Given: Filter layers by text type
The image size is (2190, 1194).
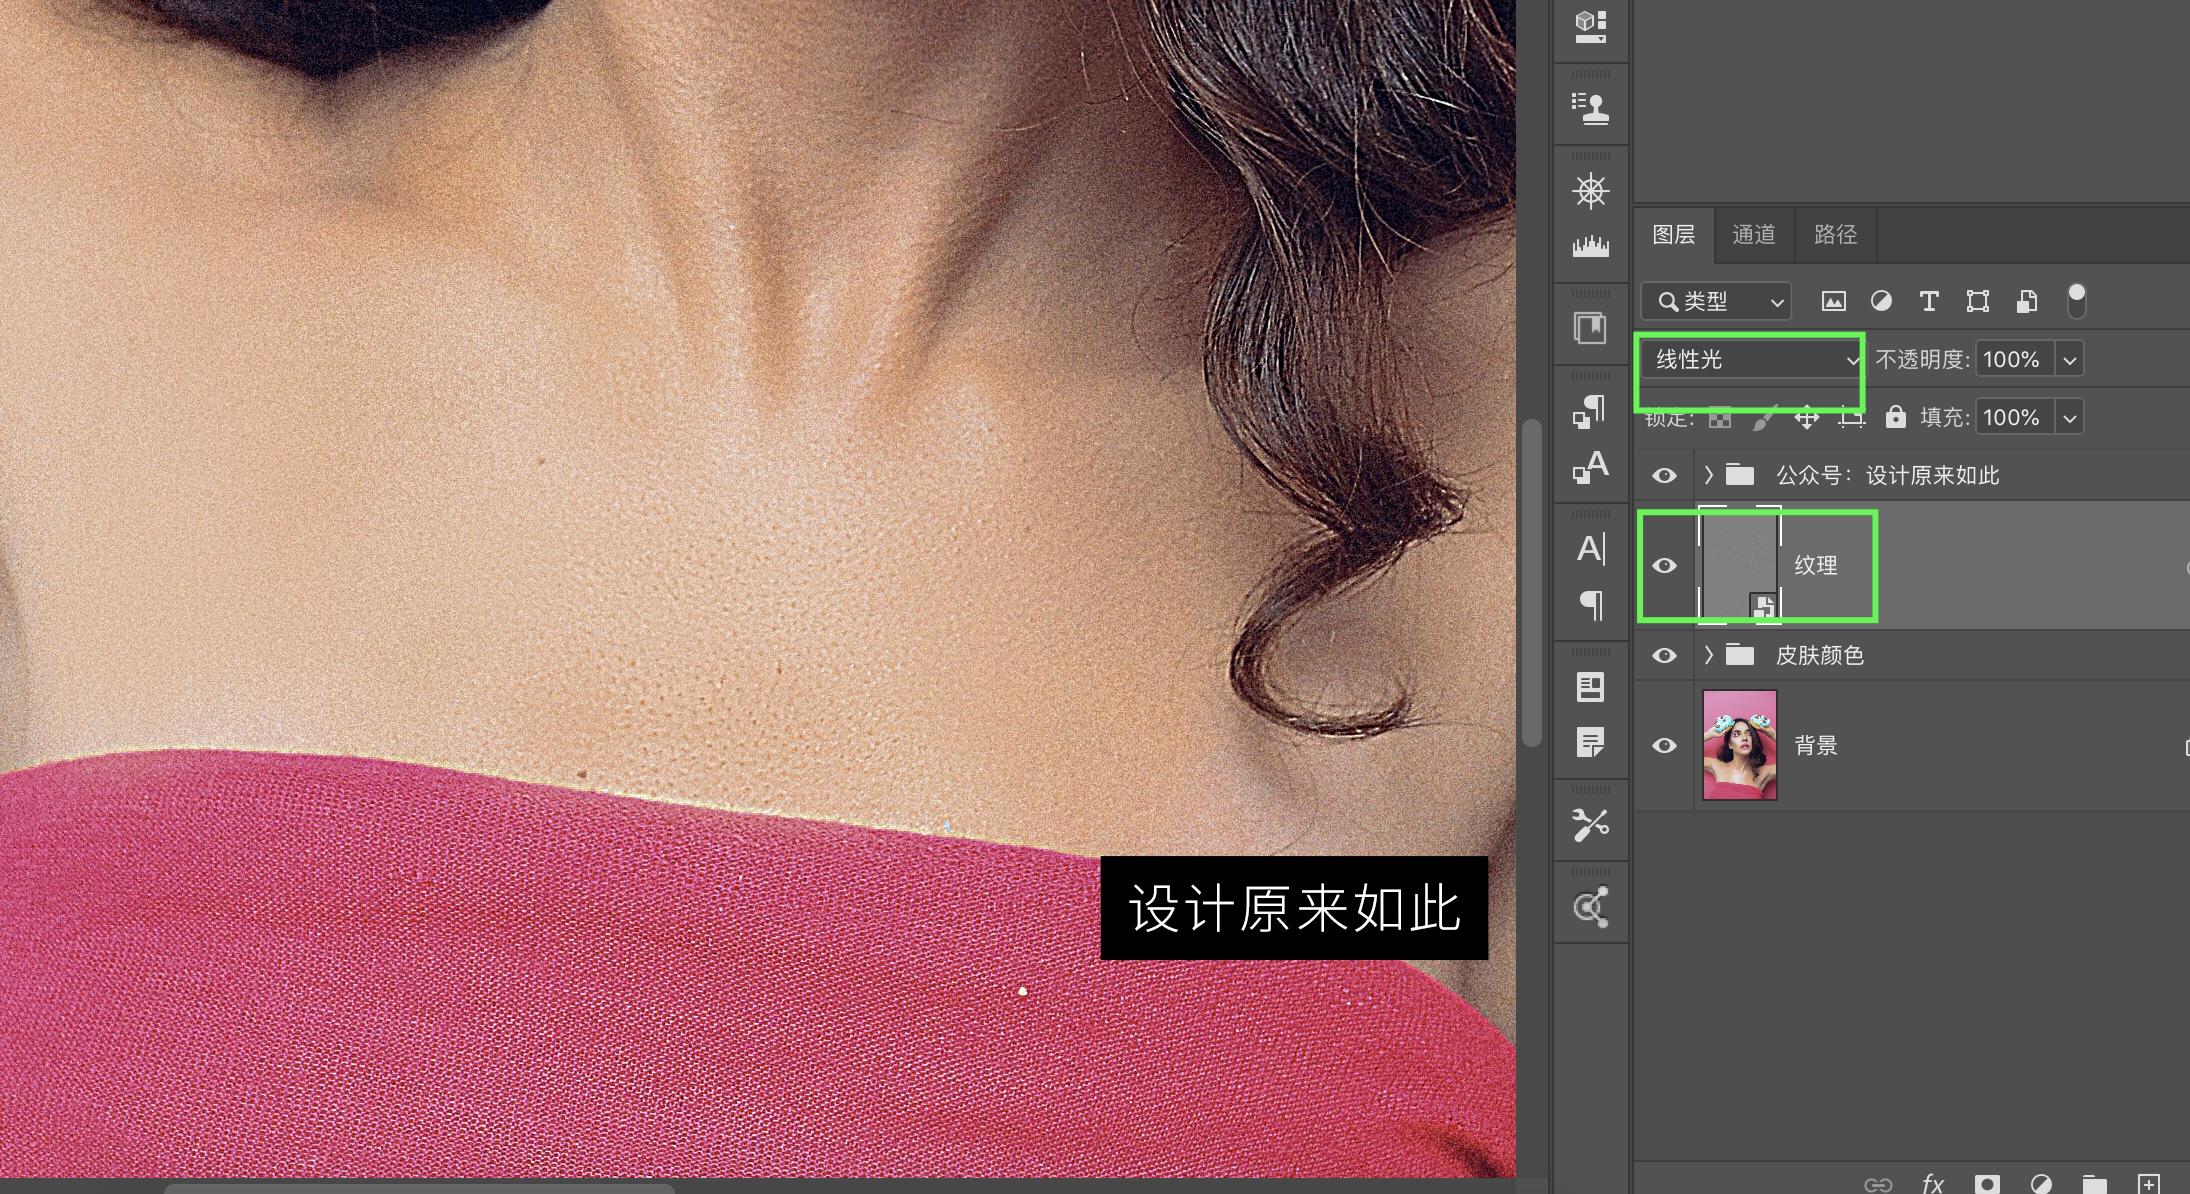Looking at the screenshot, I should coord(1929,301).
